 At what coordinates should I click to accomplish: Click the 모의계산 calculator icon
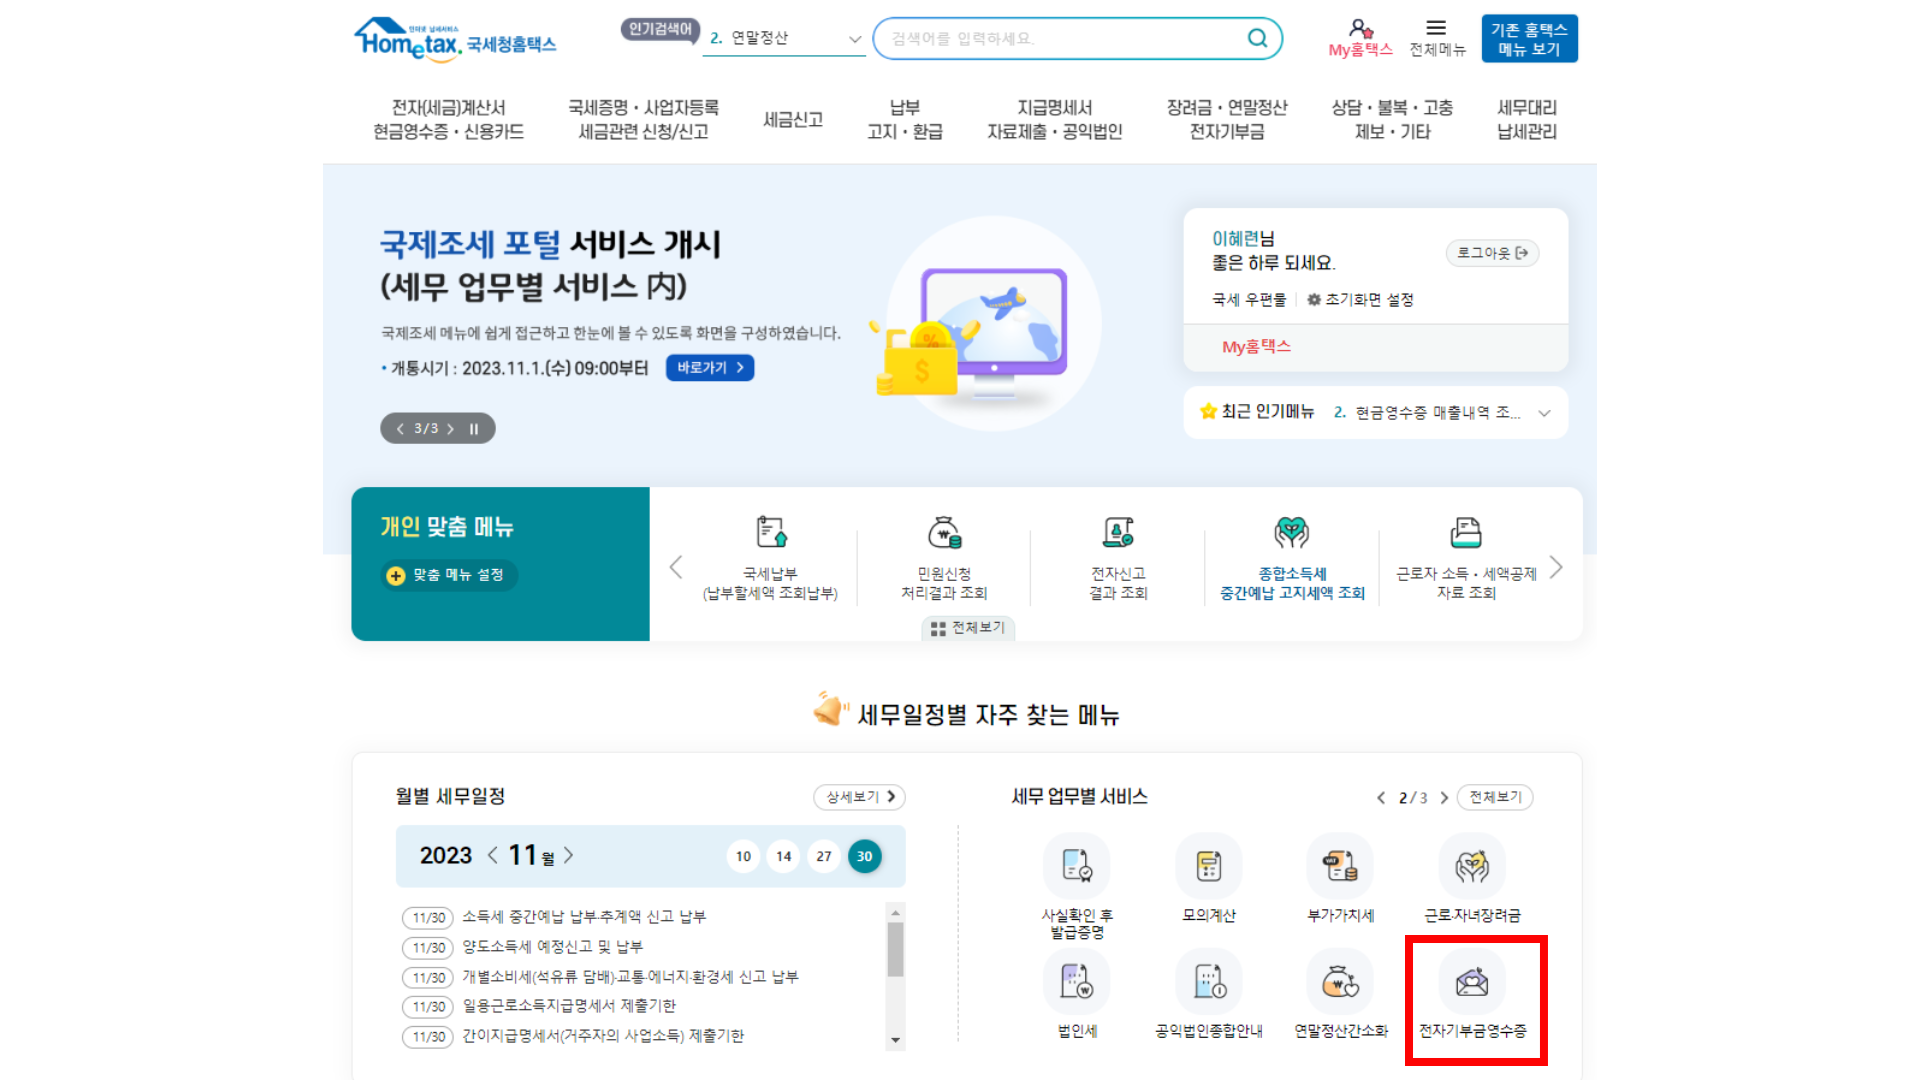point(1208,866)
